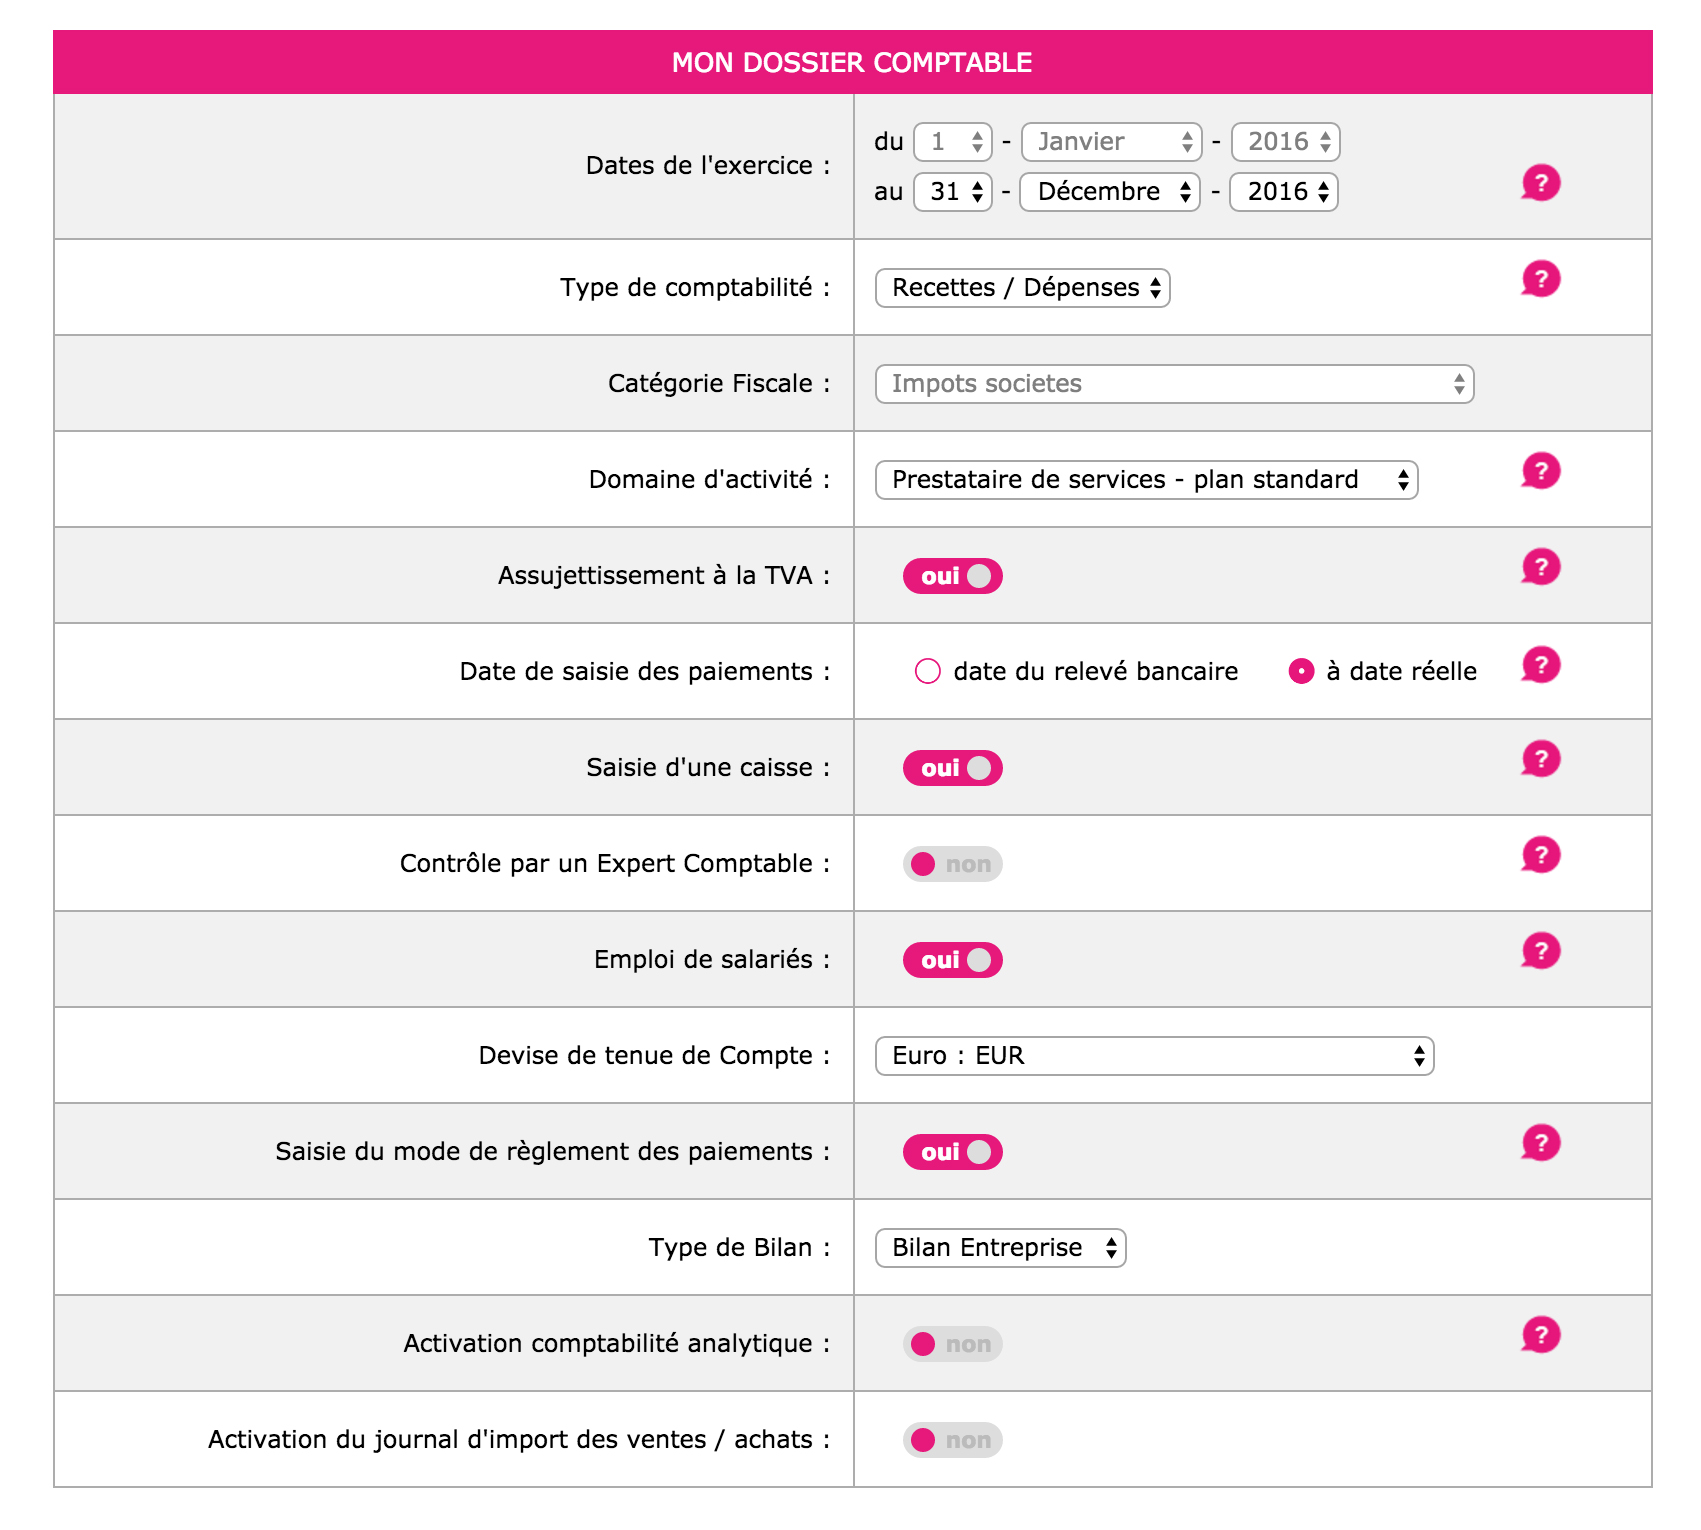Image resolution: width=1701 pixels, height=1530 pixels.
Task: Expand Domaine d'activité selector
Action: [x=1146, y=480]
